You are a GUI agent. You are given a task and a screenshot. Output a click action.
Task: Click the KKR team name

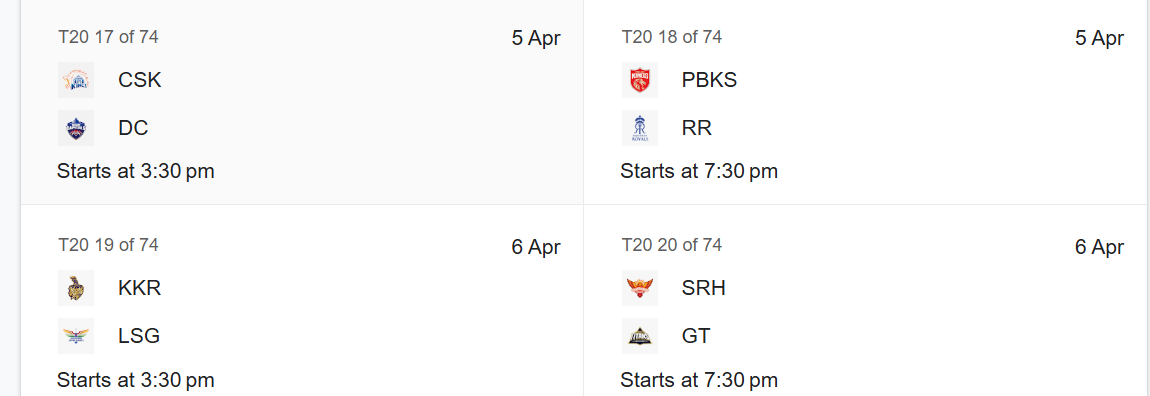[x=139, y=288]
